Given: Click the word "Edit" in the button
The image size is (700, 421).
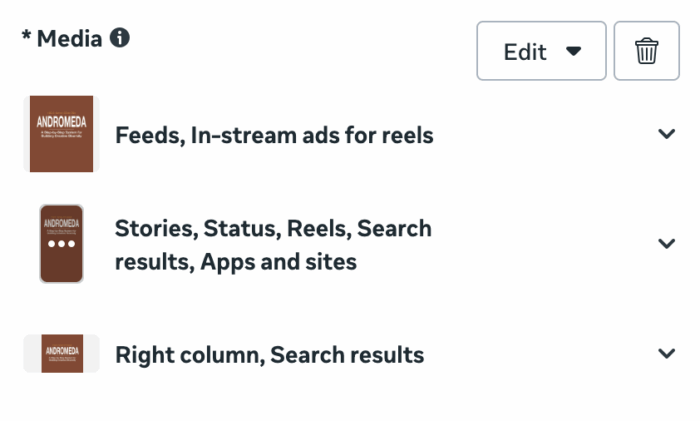Looking at the screenshot, I should click(x=525, y=51).
